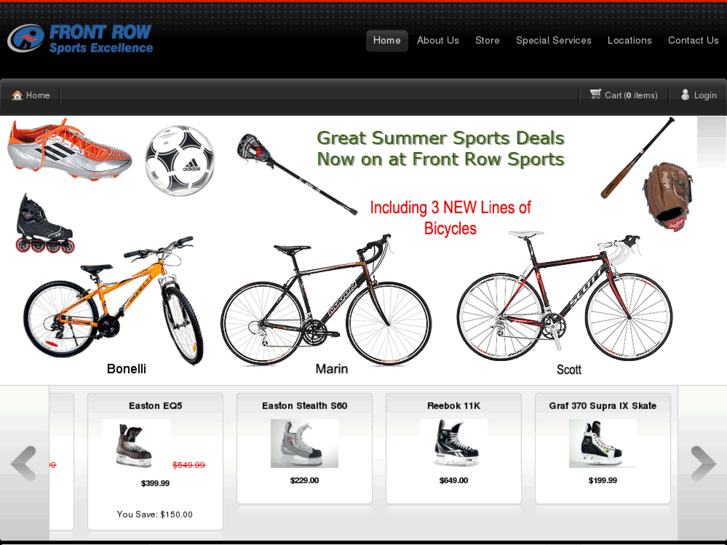This screenshot has height=545, width=727.
Task: Open the shopping cart icon
Action: point(595,94)
